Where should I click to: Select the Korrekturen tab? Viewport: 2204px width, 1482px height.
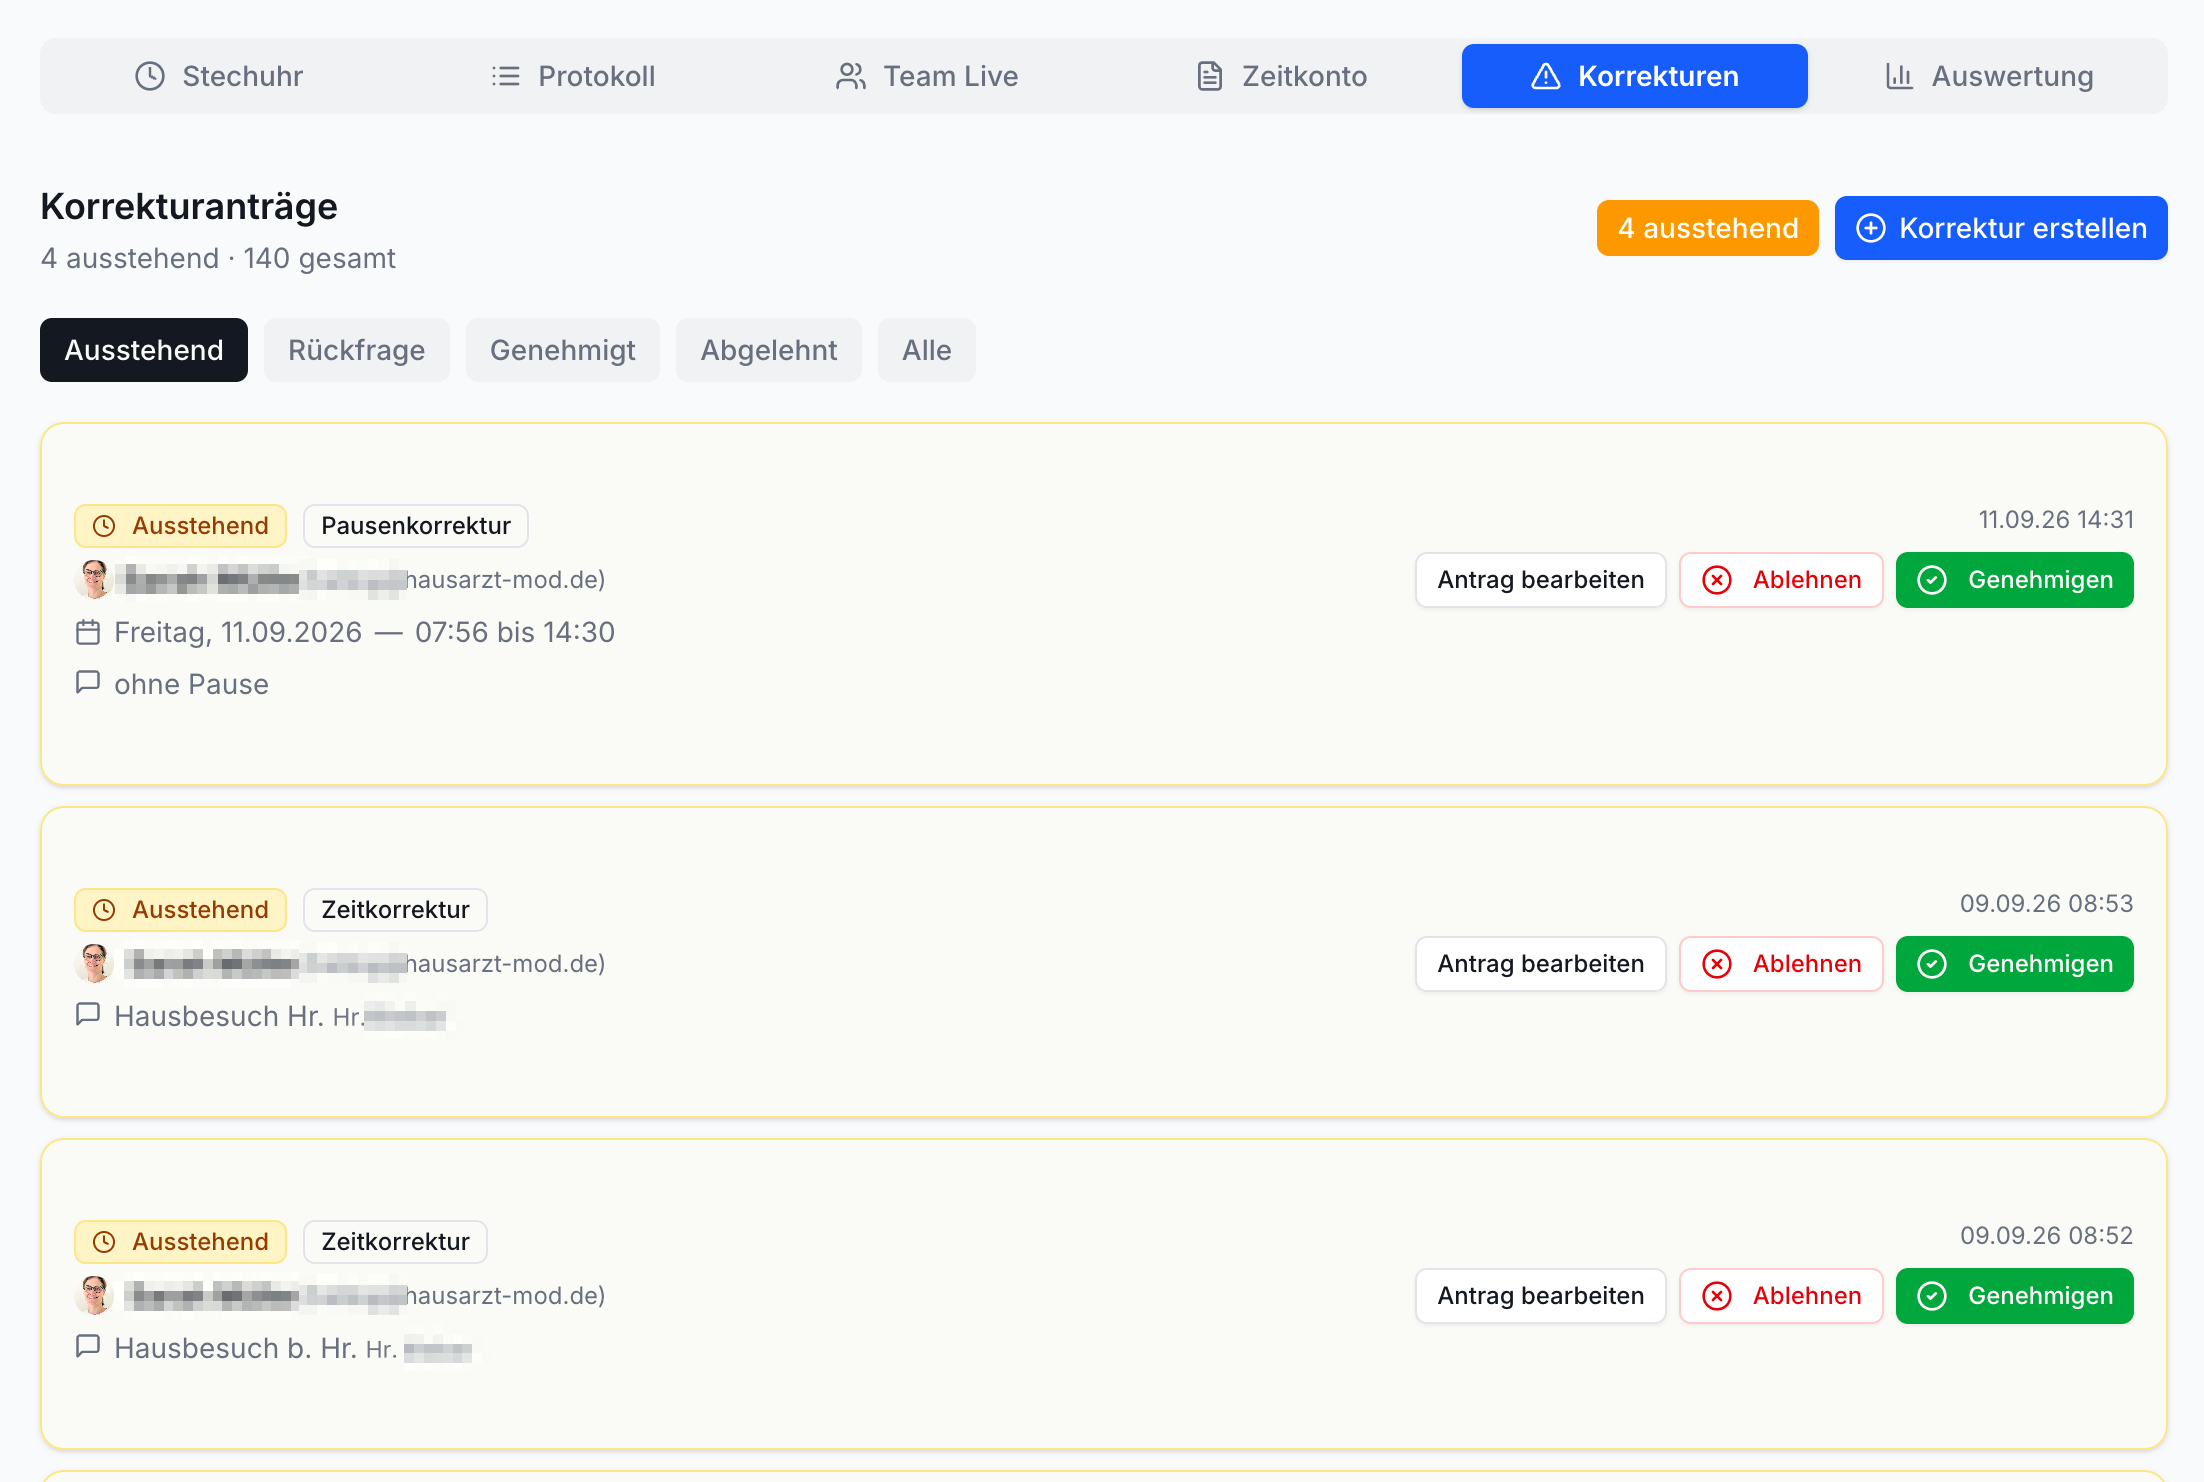click(1635, 76)
